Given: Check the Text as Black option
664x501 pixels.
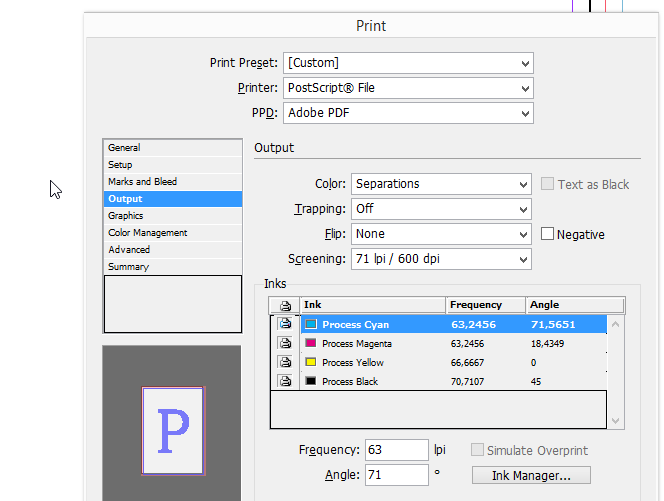Looking at the screenshot, I should 547,184.
